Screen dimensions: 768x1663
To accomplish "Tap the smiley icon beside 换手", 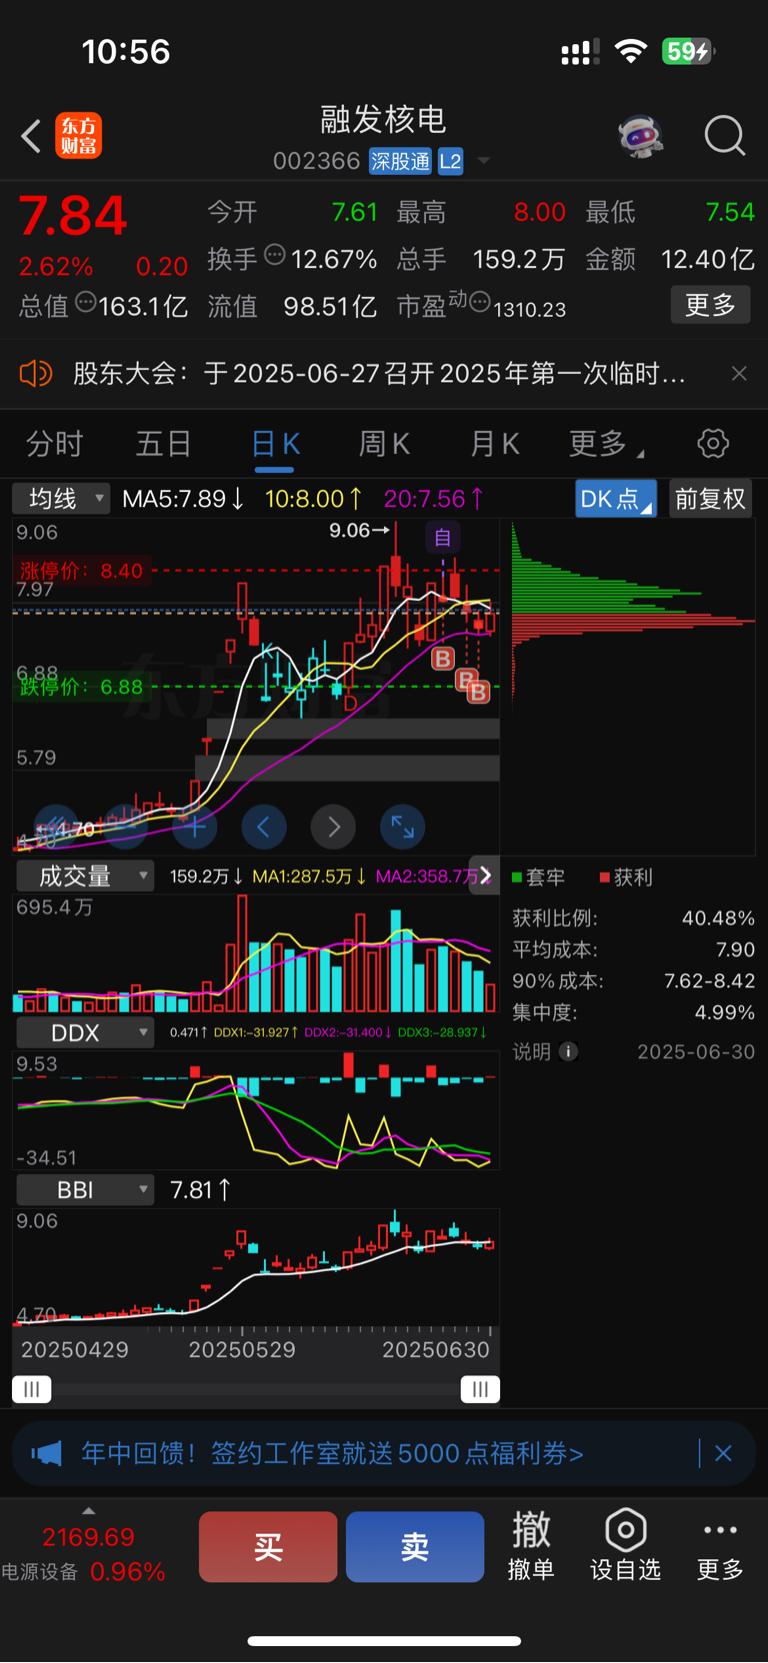I will click(274, 254).
